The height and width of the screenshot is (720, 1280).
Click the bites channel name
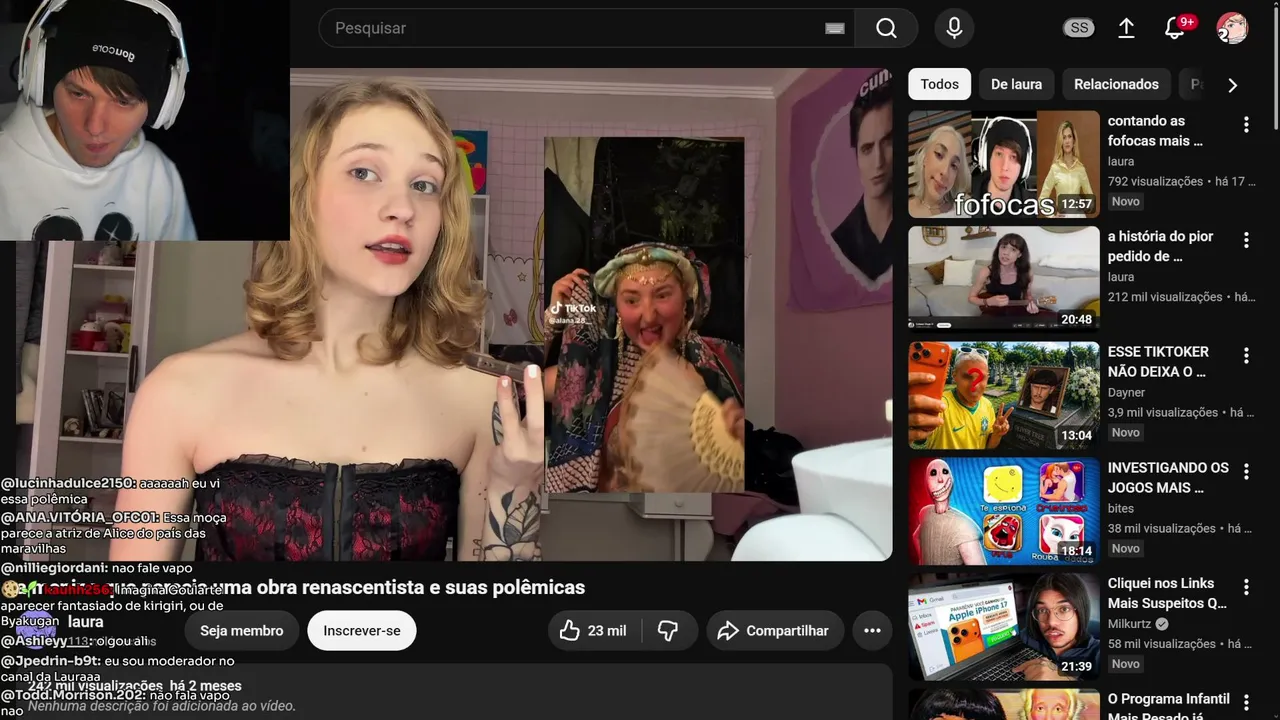(1121, 508)
